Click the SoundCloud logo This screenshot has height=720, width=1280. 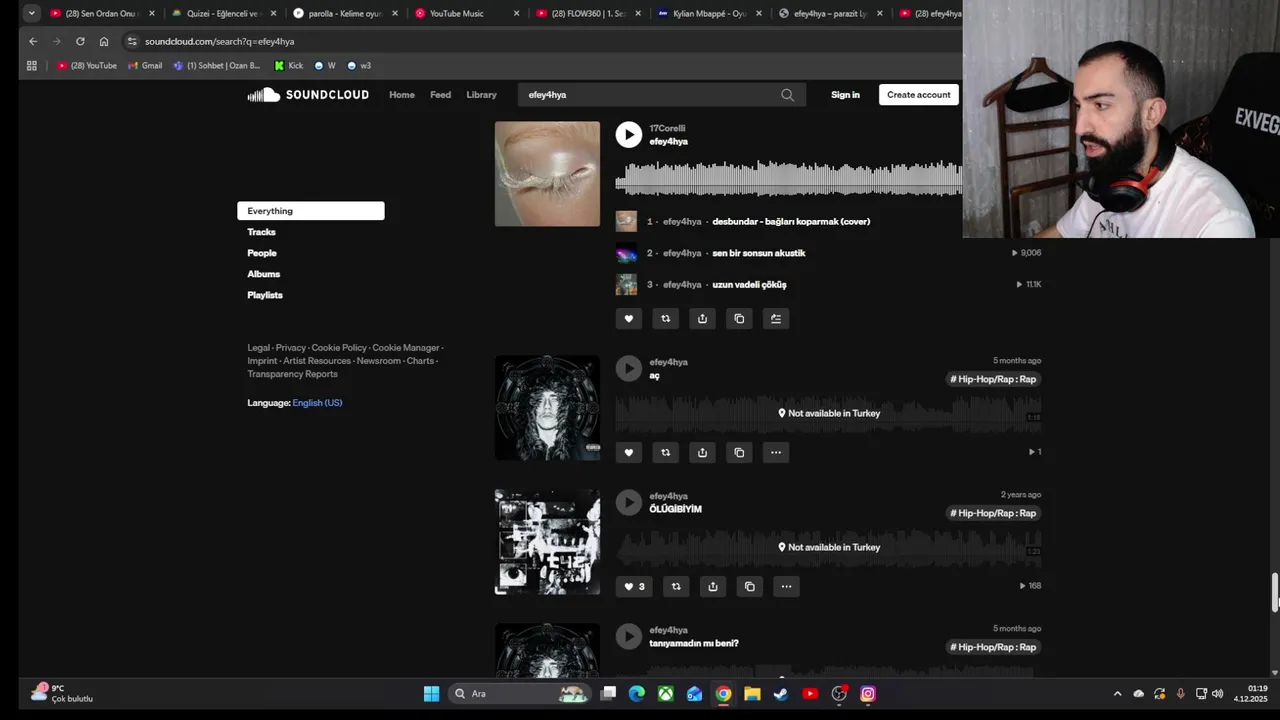tap(308, 95)
